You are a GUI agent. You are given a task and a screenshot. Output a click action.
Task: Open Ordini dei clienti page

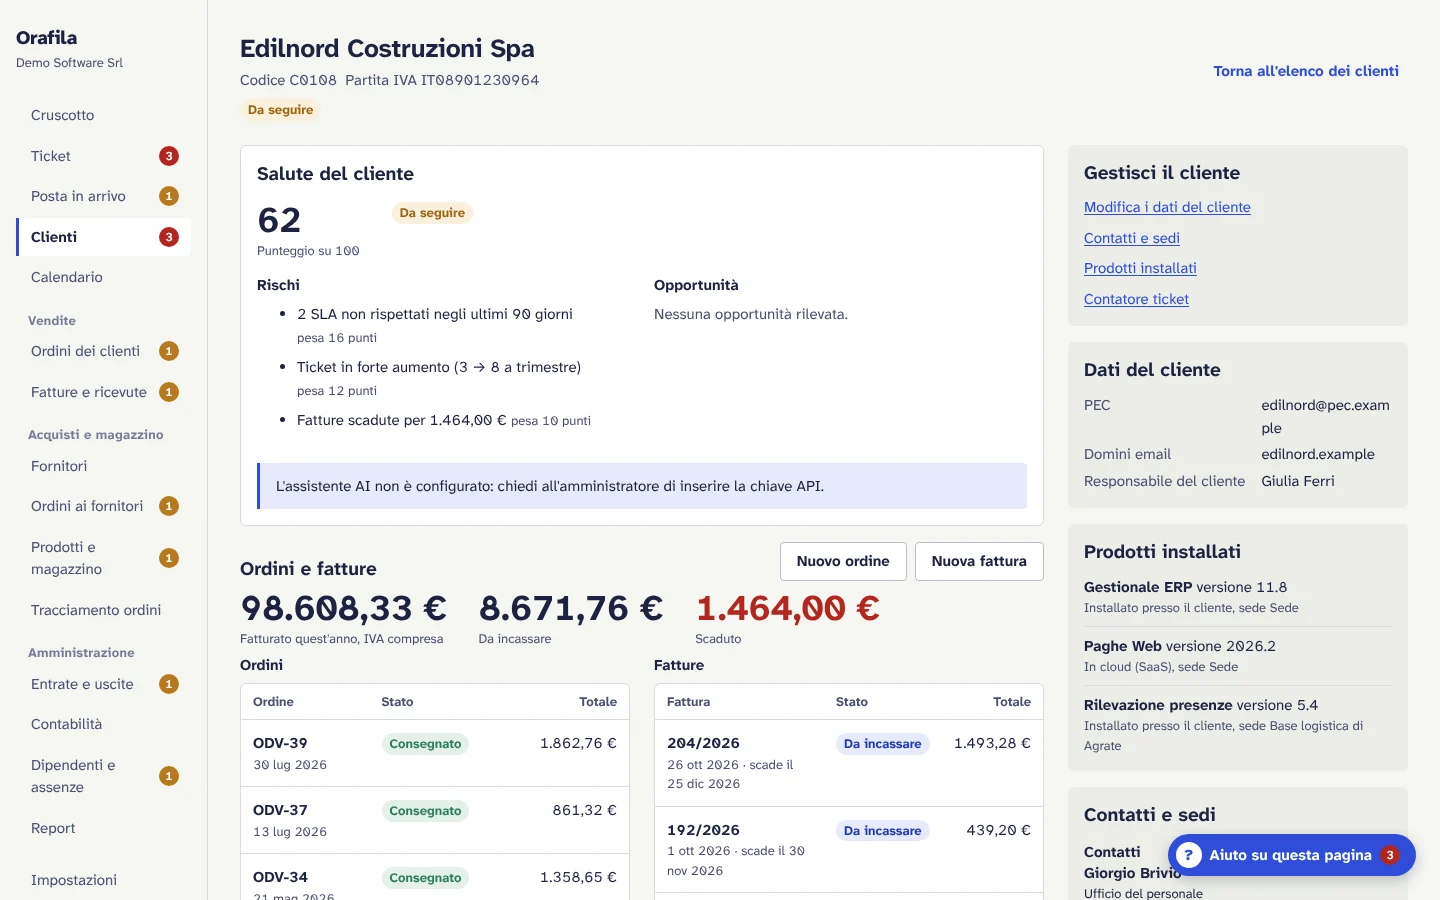tap(103, 351)
